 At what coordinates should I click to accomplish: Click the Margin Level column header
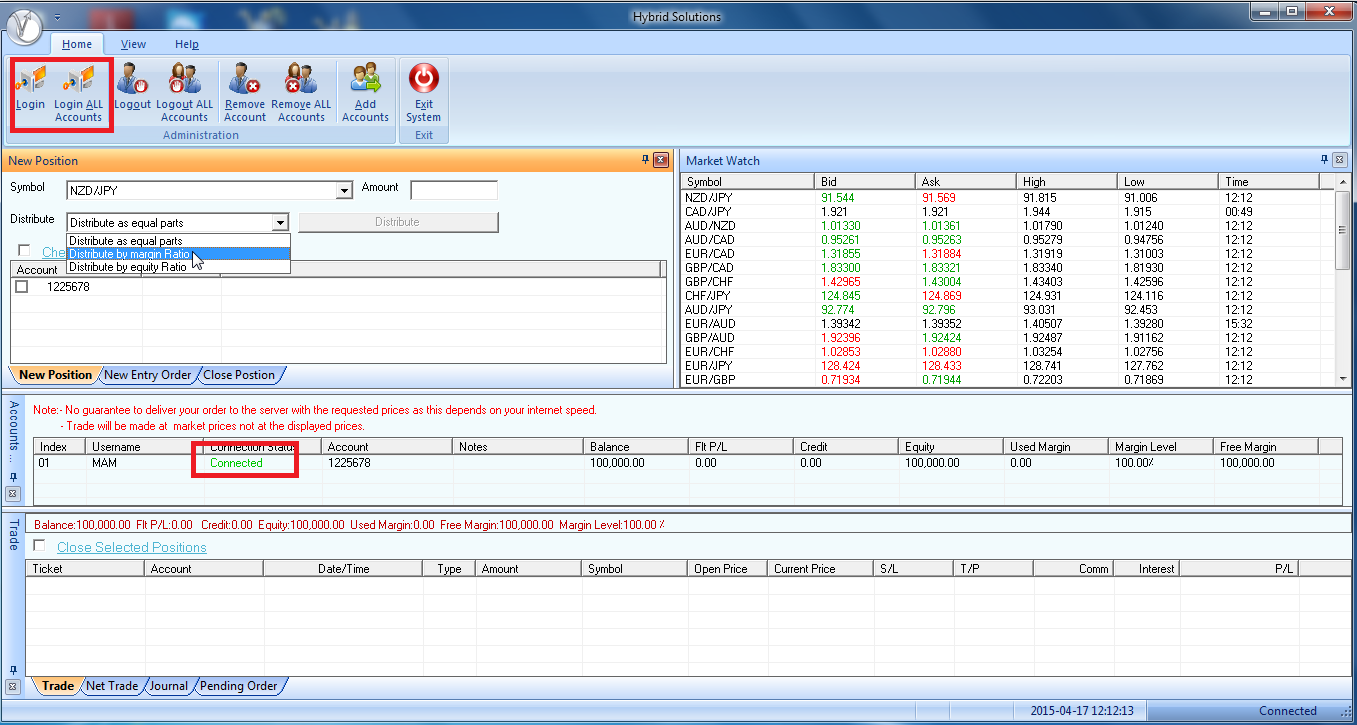(1160, 447)
